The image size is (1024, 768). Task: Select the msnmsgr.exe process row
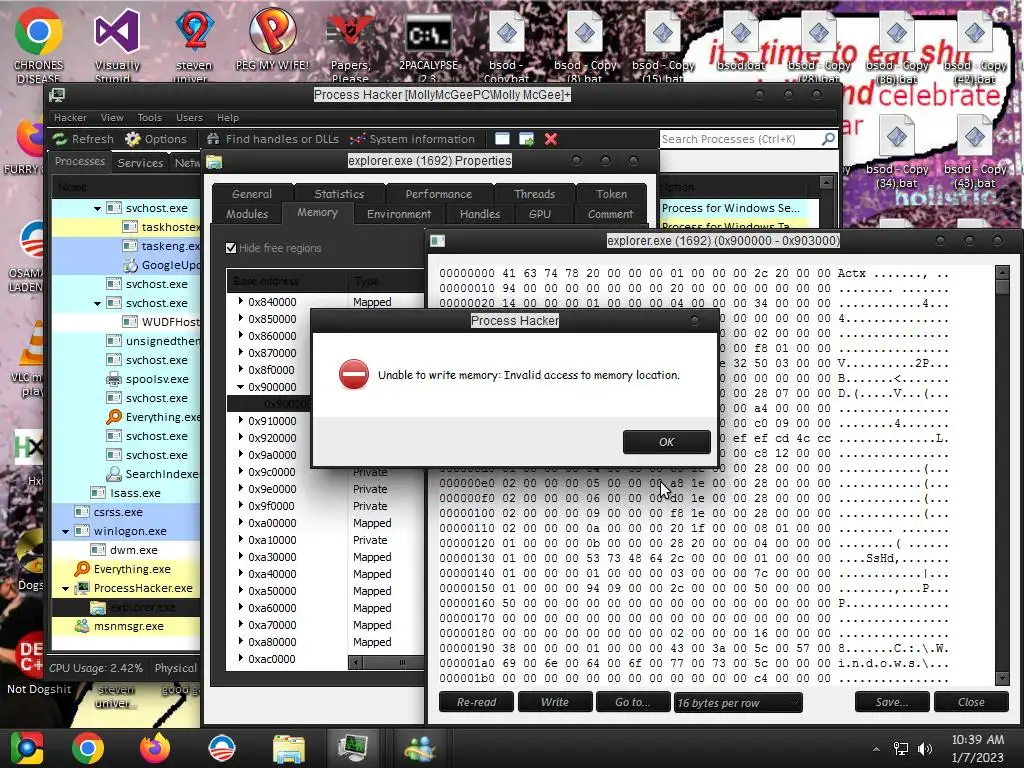click(x=126, y=626)
